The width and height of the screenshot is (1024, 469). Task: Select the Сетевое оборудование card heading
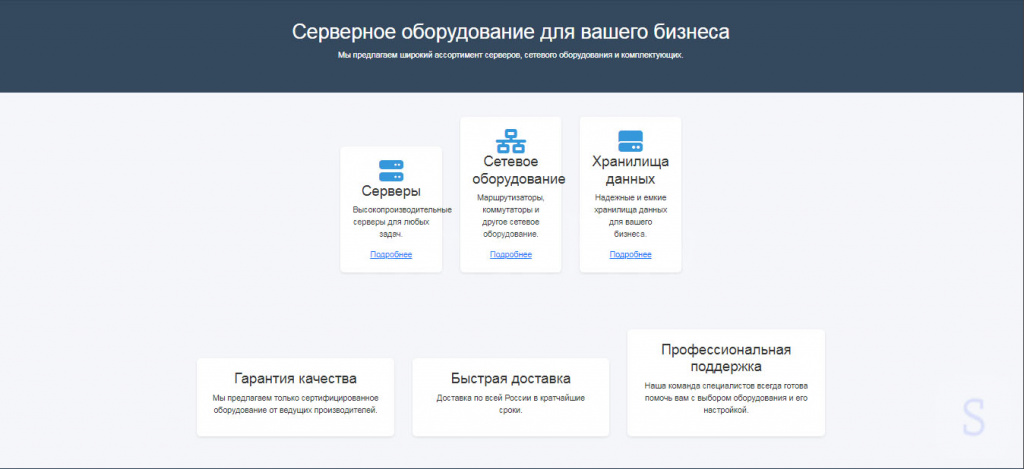519,170
